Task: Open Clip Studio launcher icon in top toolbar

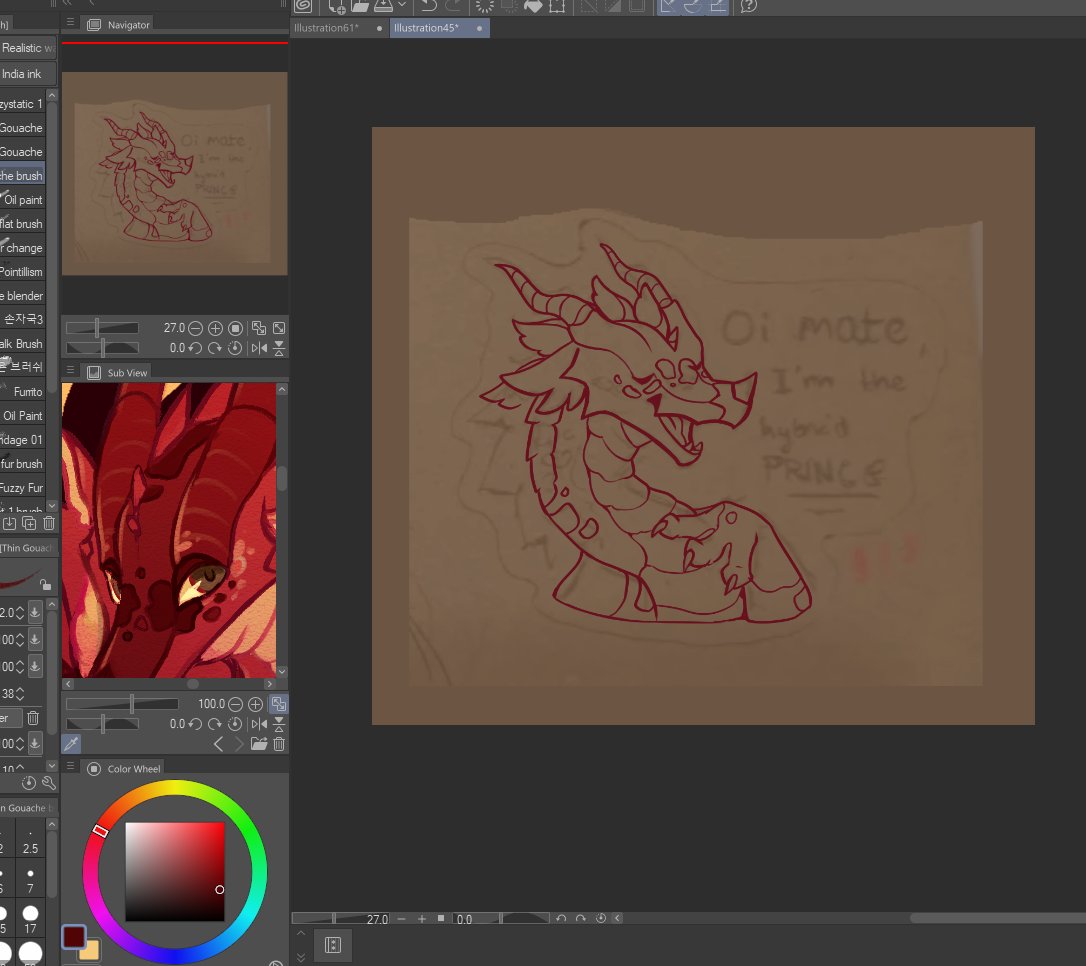Action: [x=303, y=6]
